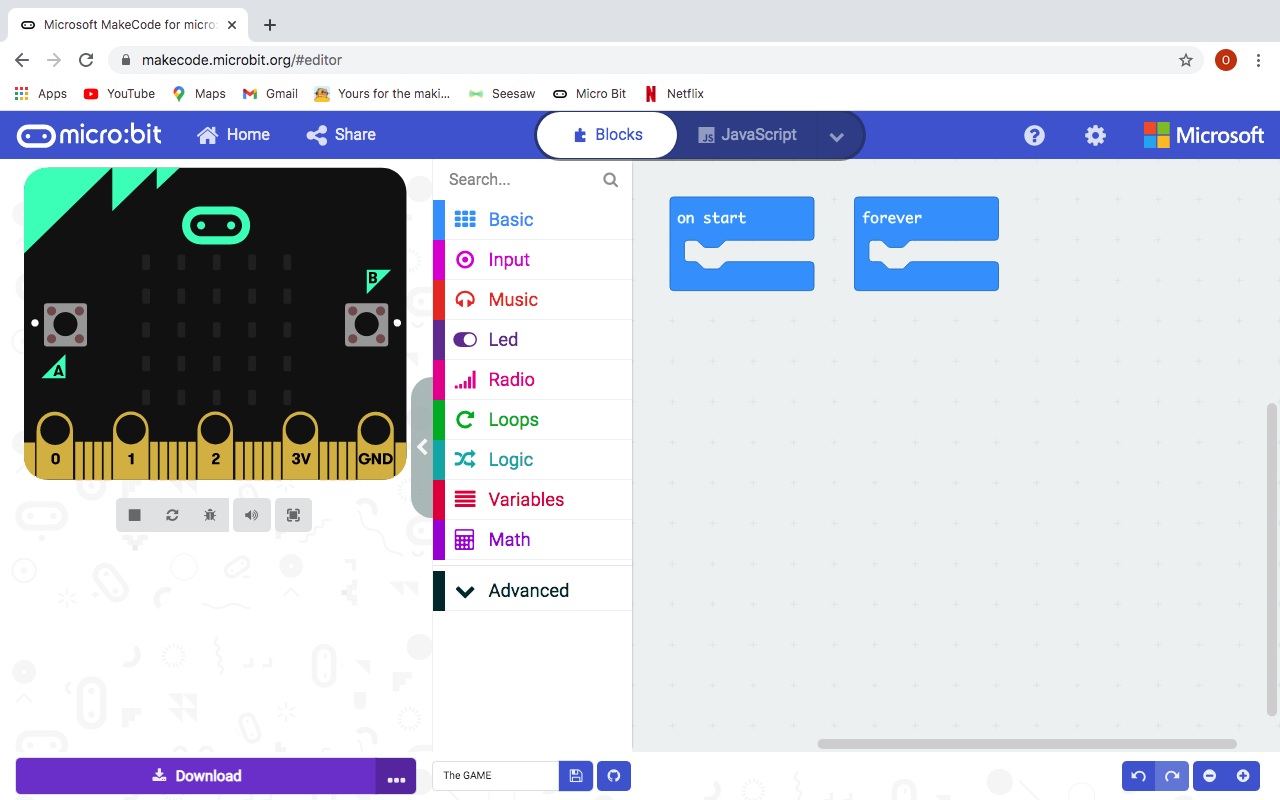
Task: Click the GND pin on the simulator
Action: (376, 445)
